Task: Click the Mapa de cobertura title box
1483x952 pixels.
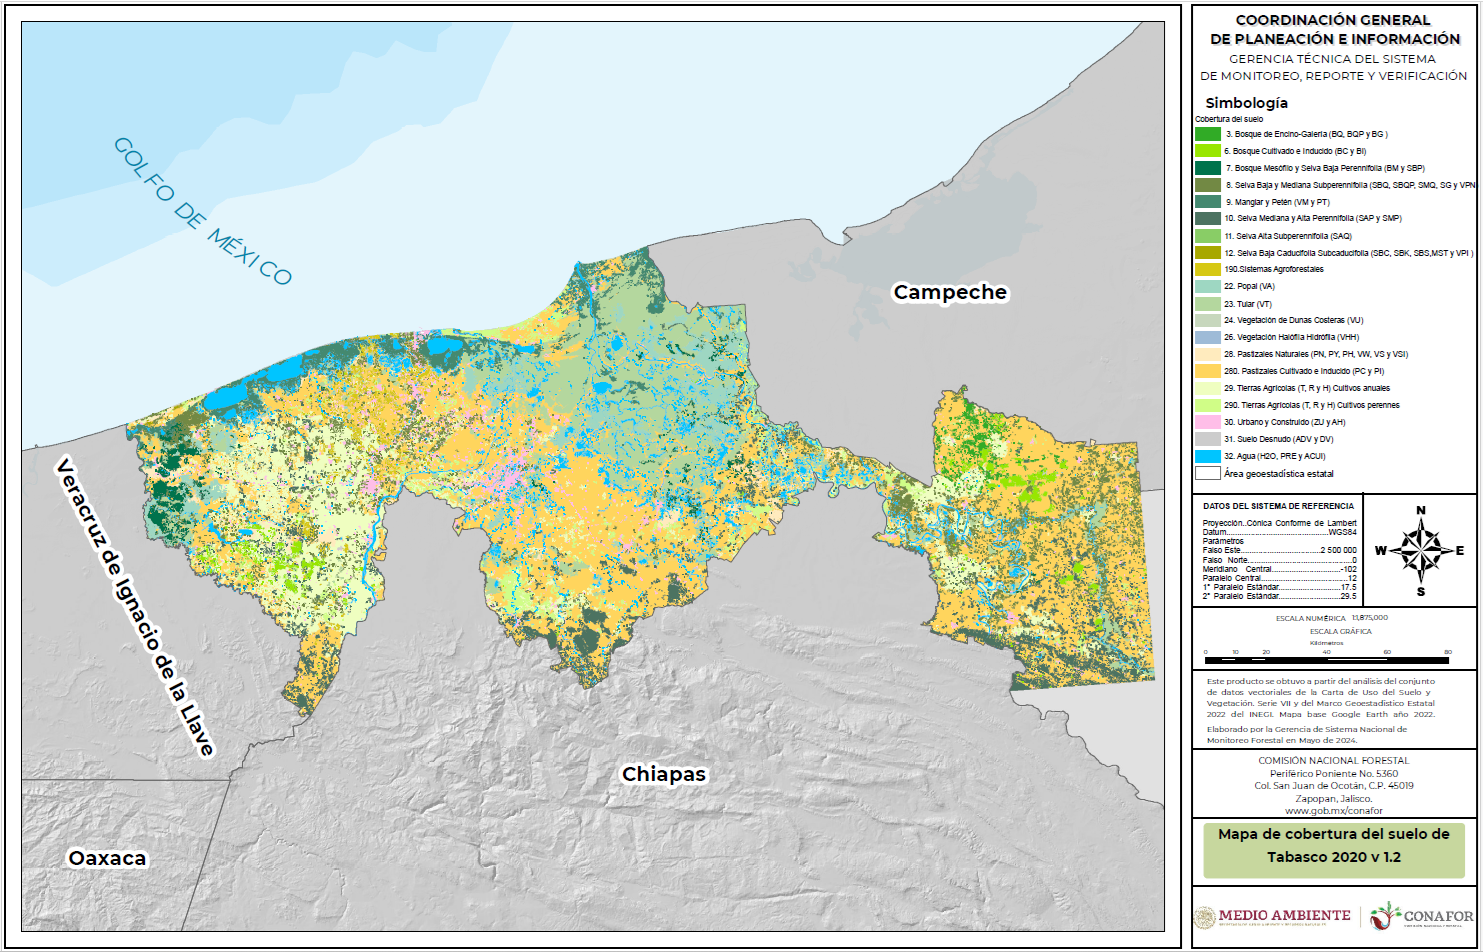Action: coord(1333,846)
